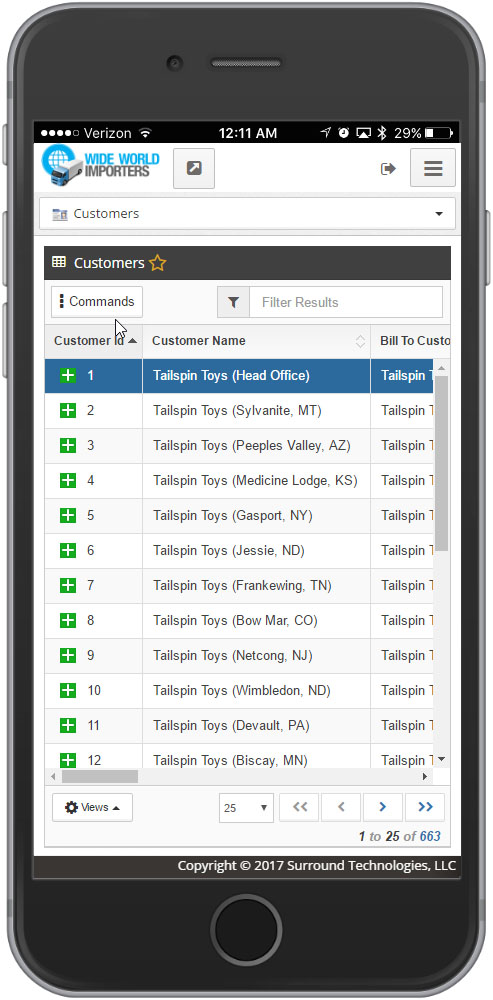Click the horizontal scrollbar right arrow

click(425, 777)
